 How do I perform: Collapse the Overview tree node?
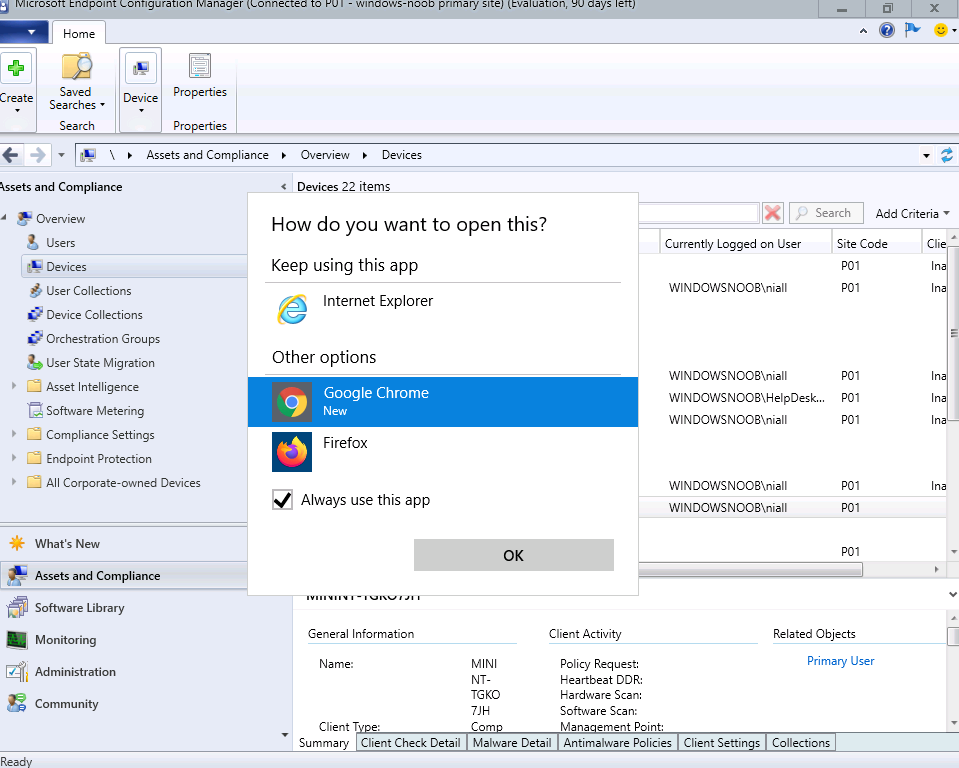pos(4,218)
